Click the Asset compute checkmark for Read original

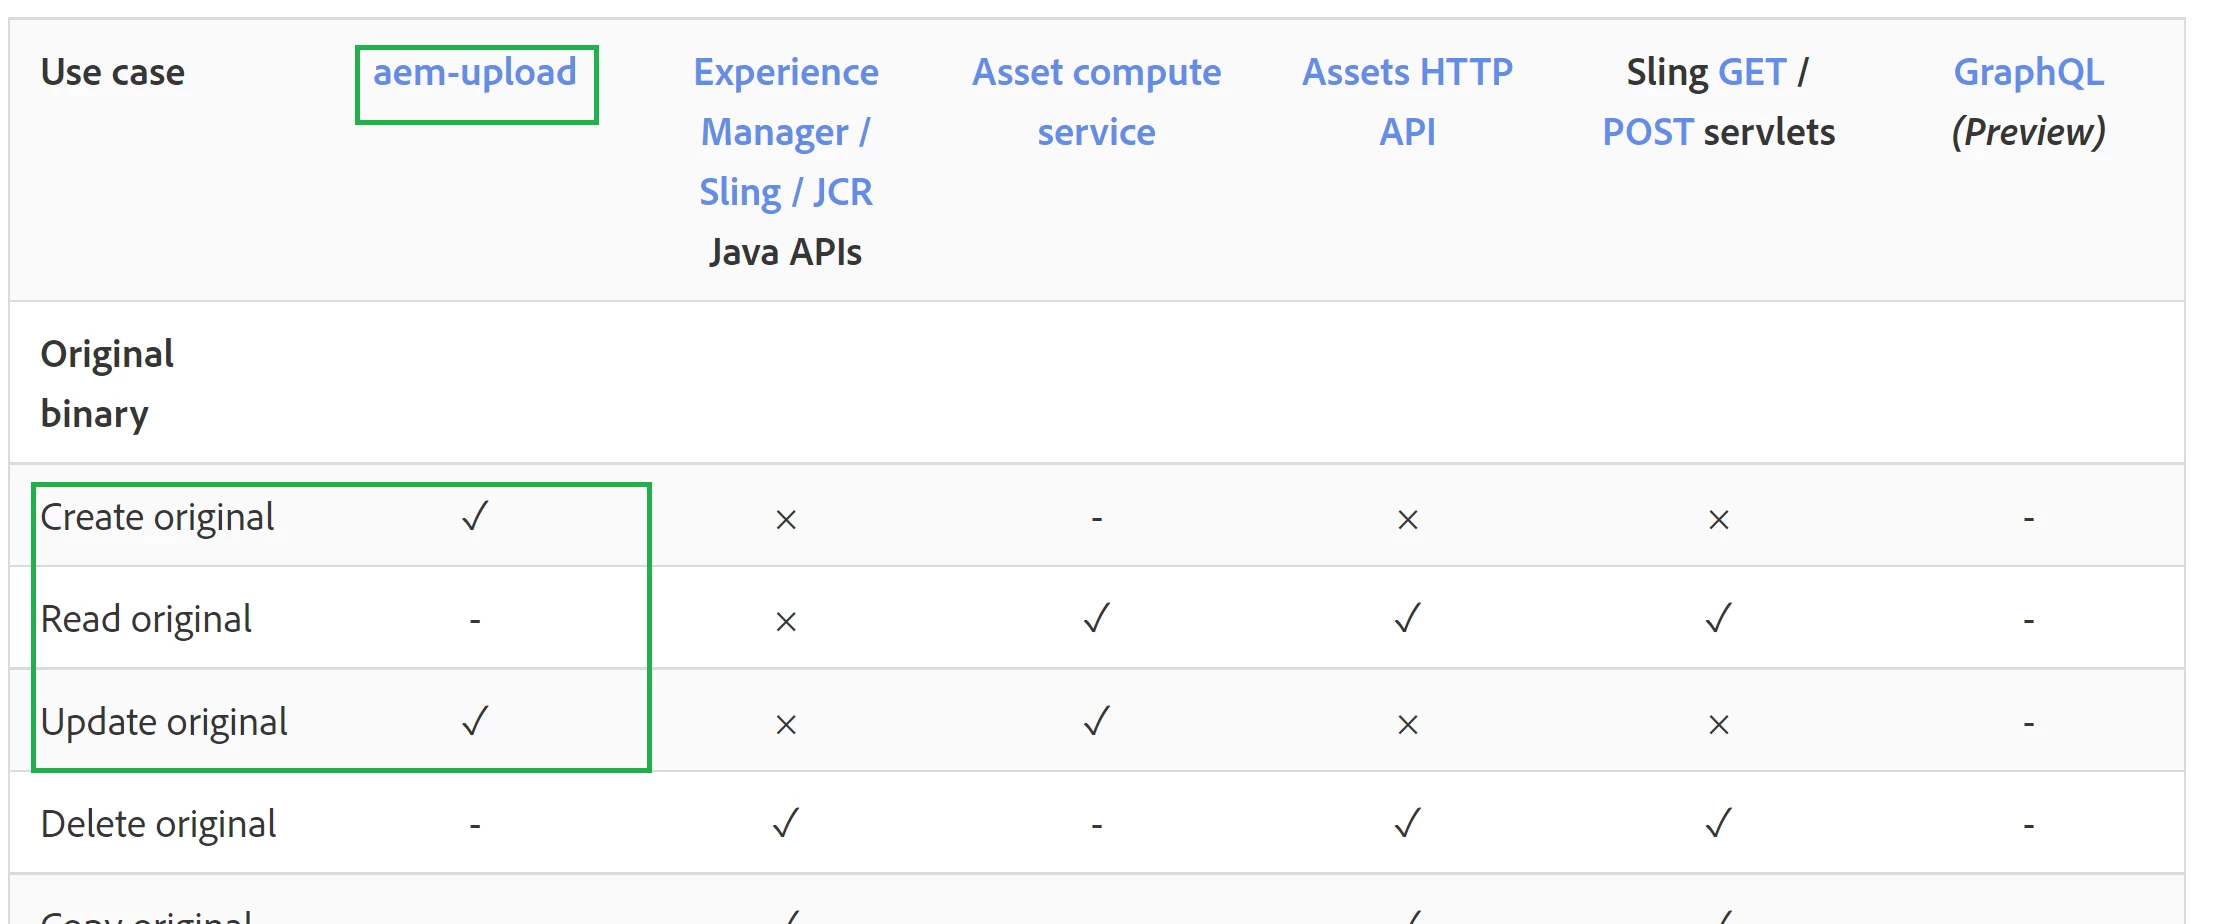coord(1097,619)
